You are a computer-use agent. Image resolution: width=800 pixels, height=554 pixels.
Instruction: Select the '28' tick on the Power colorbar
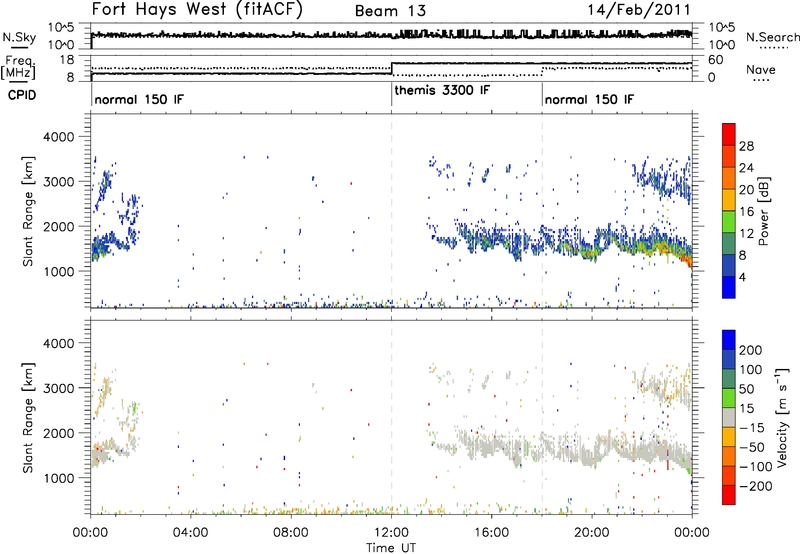coord(746,146)
